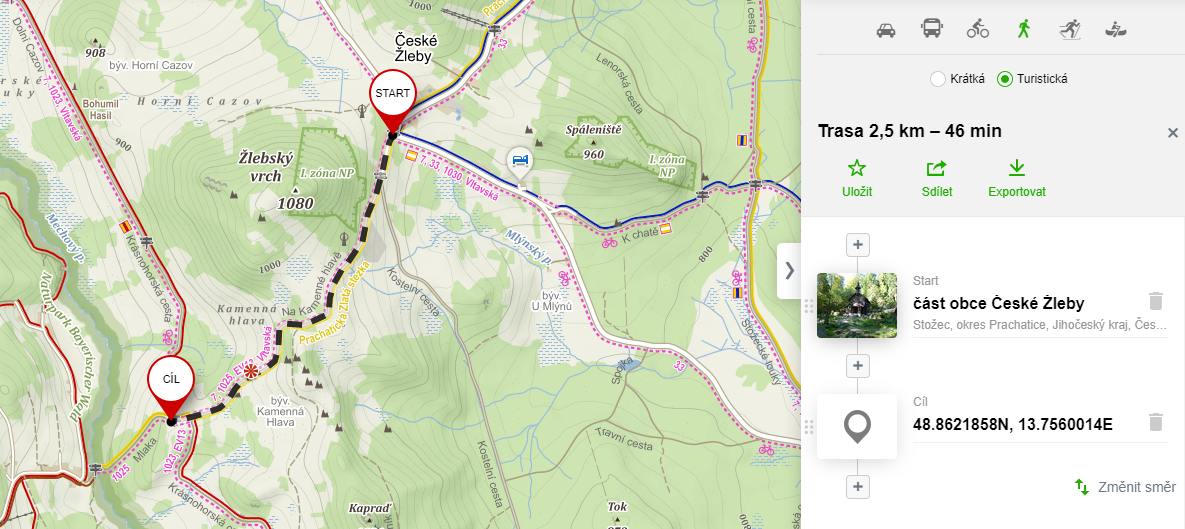
Task: Select bicycle route mode icon
Action: [x=978, y=29]
